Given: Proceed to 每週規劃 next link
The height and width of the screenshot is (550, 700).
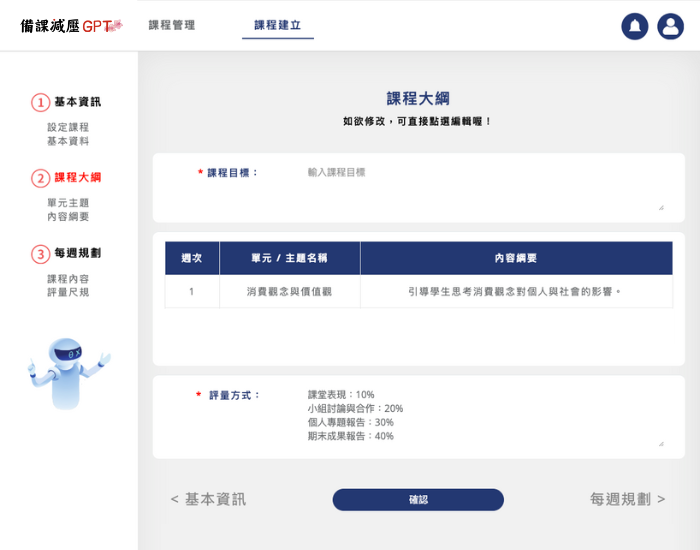Looking at the screenshot, I should (x=627, y=499).
